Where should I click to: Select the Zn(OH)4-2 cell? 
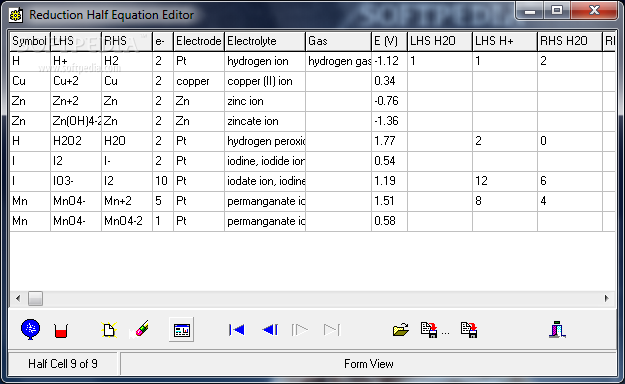(x=76, y=121)
